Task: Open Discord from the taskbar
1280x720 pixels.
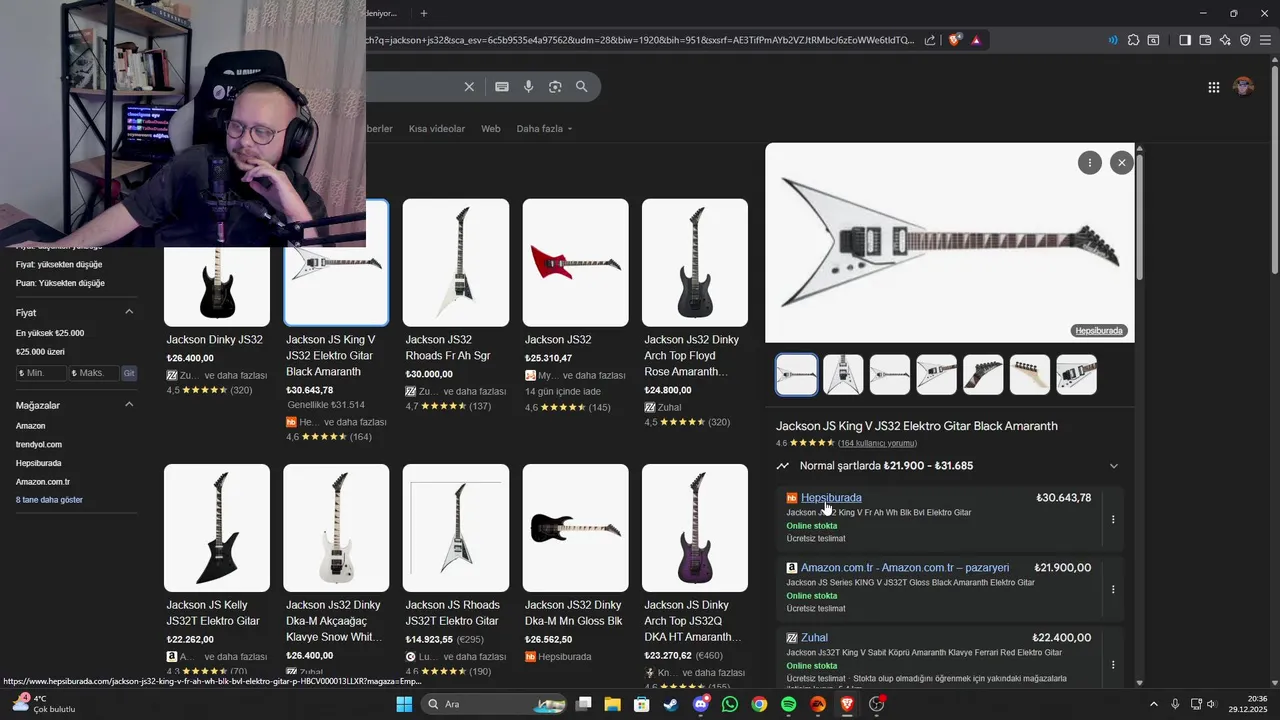Action: [701, 704]
